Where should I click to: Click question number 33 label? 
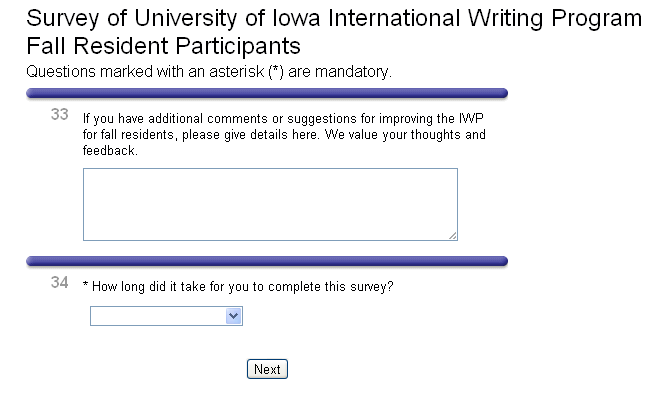click(59, 115)
